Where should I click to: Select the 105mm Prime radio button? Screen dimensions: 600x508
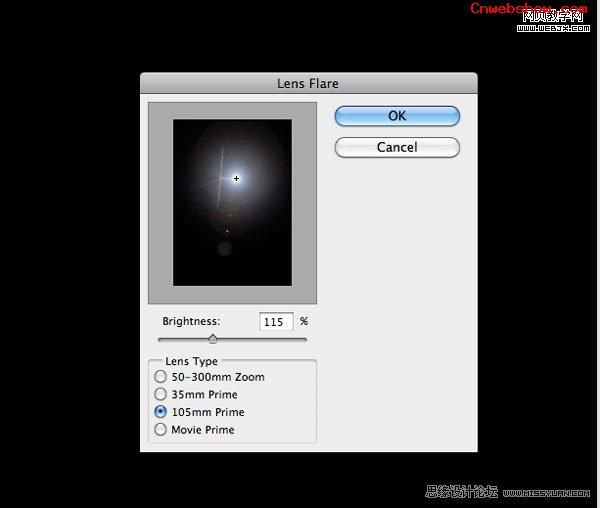(x=160, y=412)
